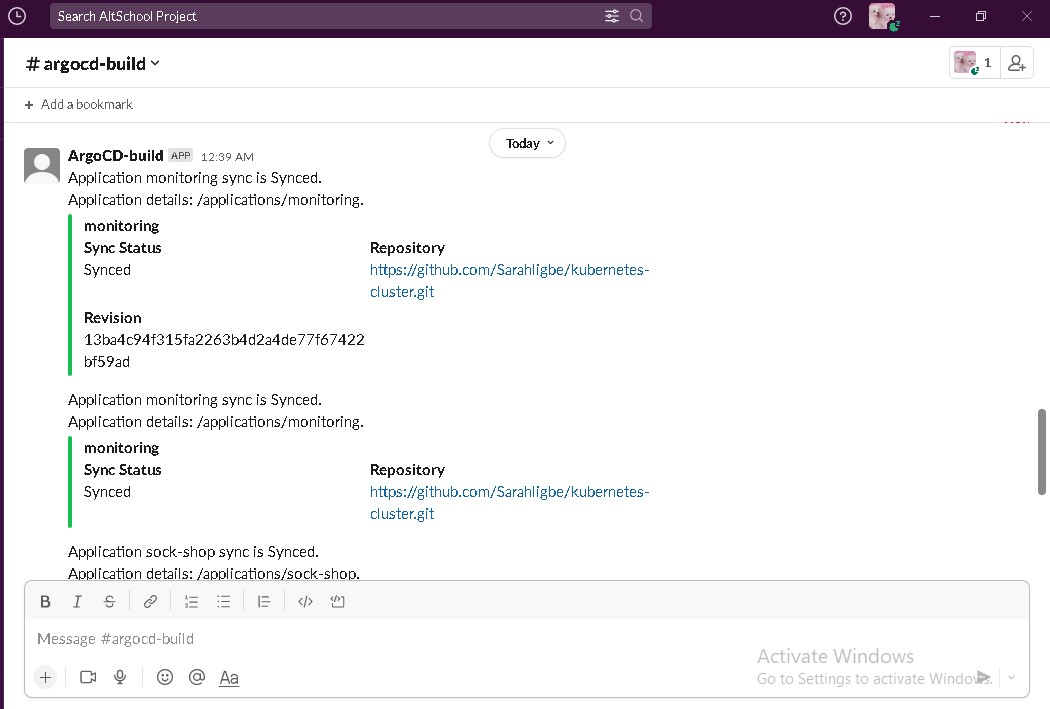
Task: Open second kubernetes-cluster.git repository link
Action: pyautogui.click(x=509, y=503)
